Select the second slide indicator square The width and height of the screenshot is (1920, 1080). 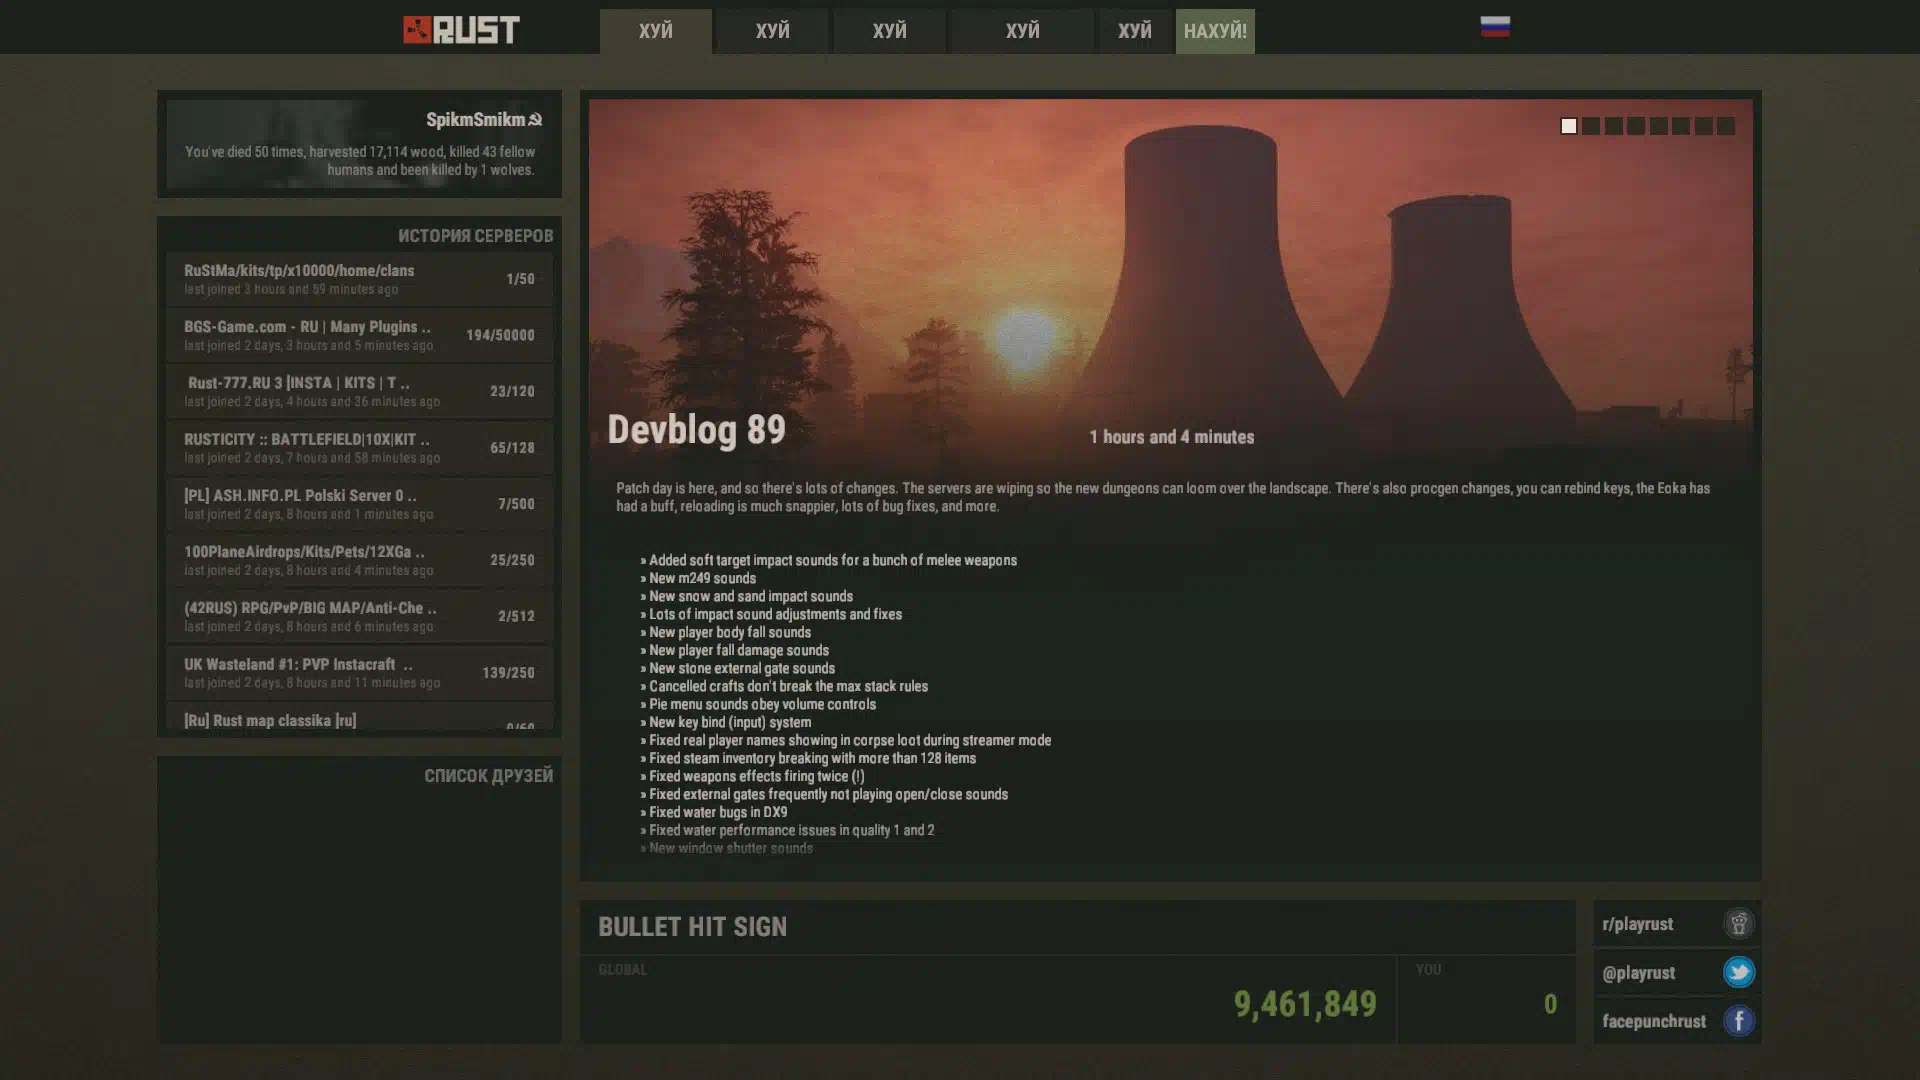(1591, 126)
